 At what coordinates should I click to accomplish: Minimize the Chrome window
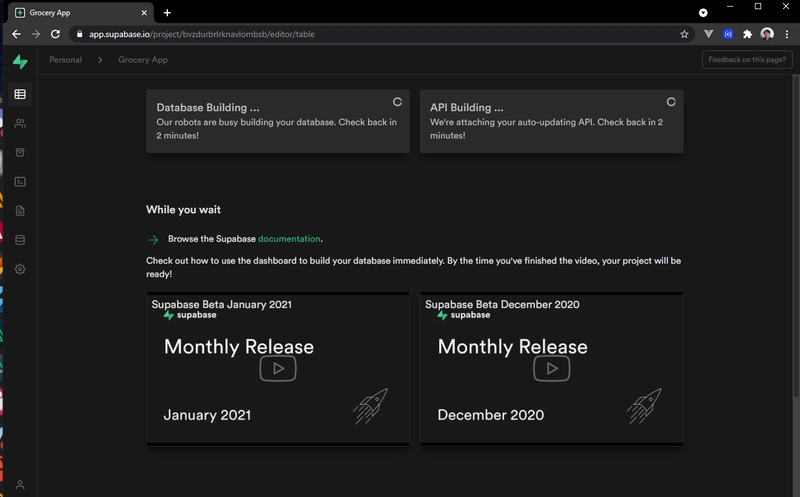(x=730, y=7)
